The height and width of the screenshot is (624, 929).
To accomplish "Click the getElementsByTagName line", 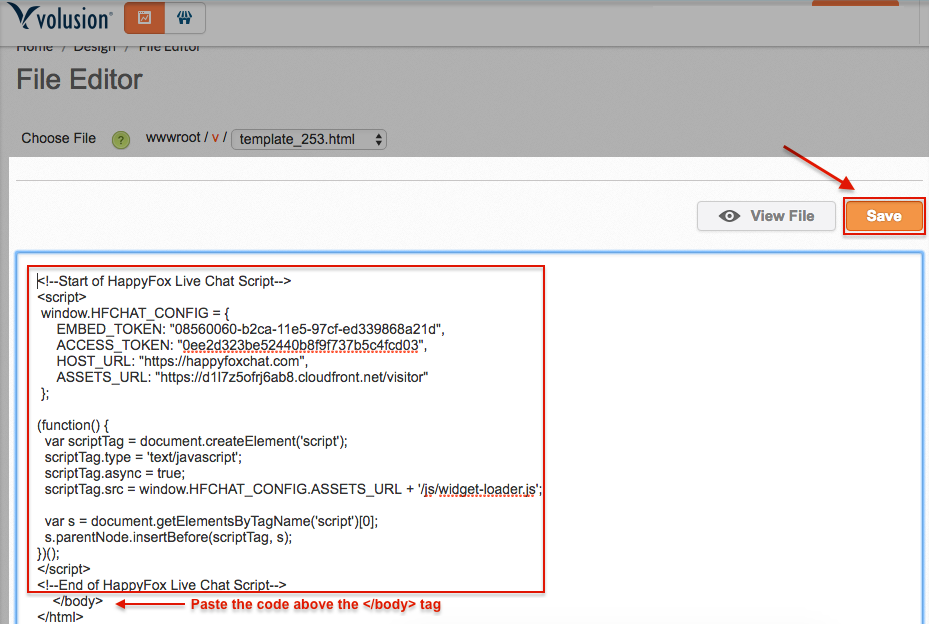I will (212, 521).
